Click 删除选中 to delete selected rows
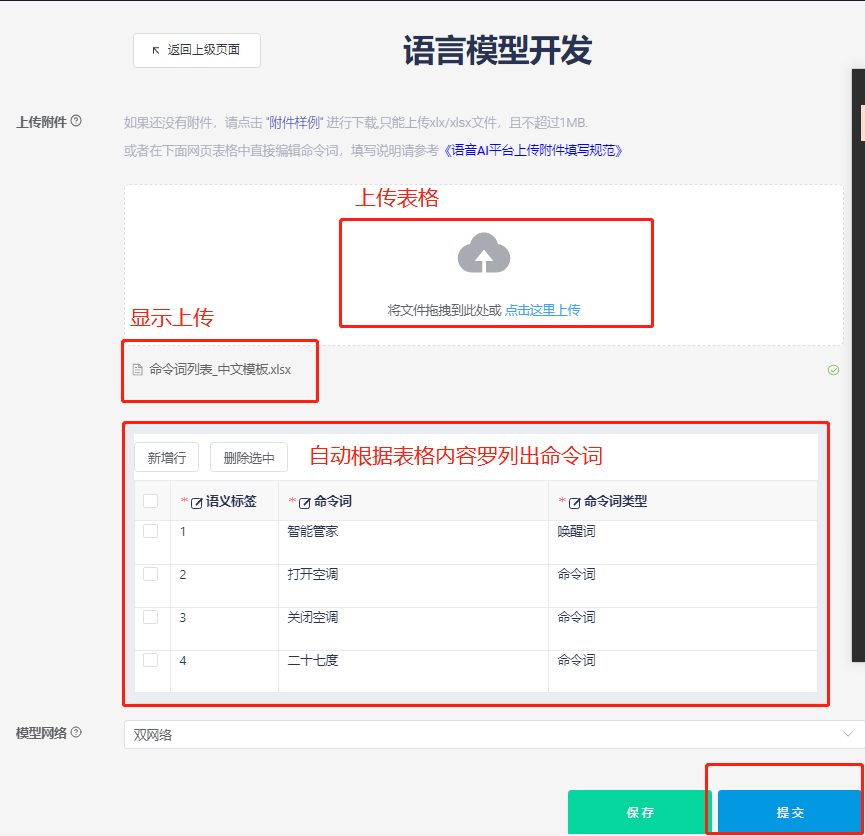The height and width of the screenshot is (836, 865). (248, 457)
